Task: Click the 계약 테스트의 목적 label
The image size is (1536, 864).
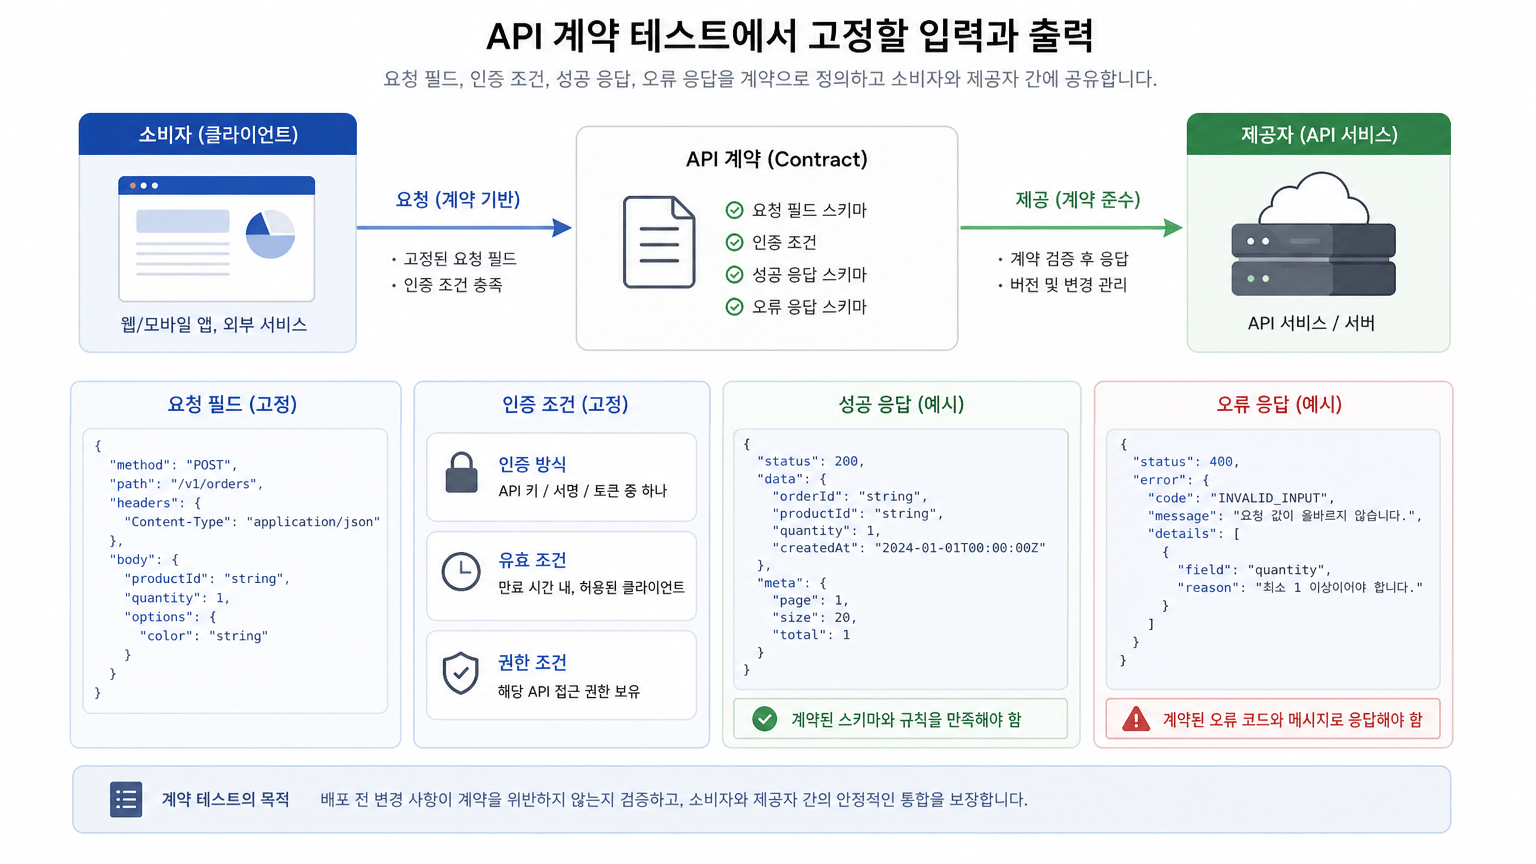Action: point(225,799)
